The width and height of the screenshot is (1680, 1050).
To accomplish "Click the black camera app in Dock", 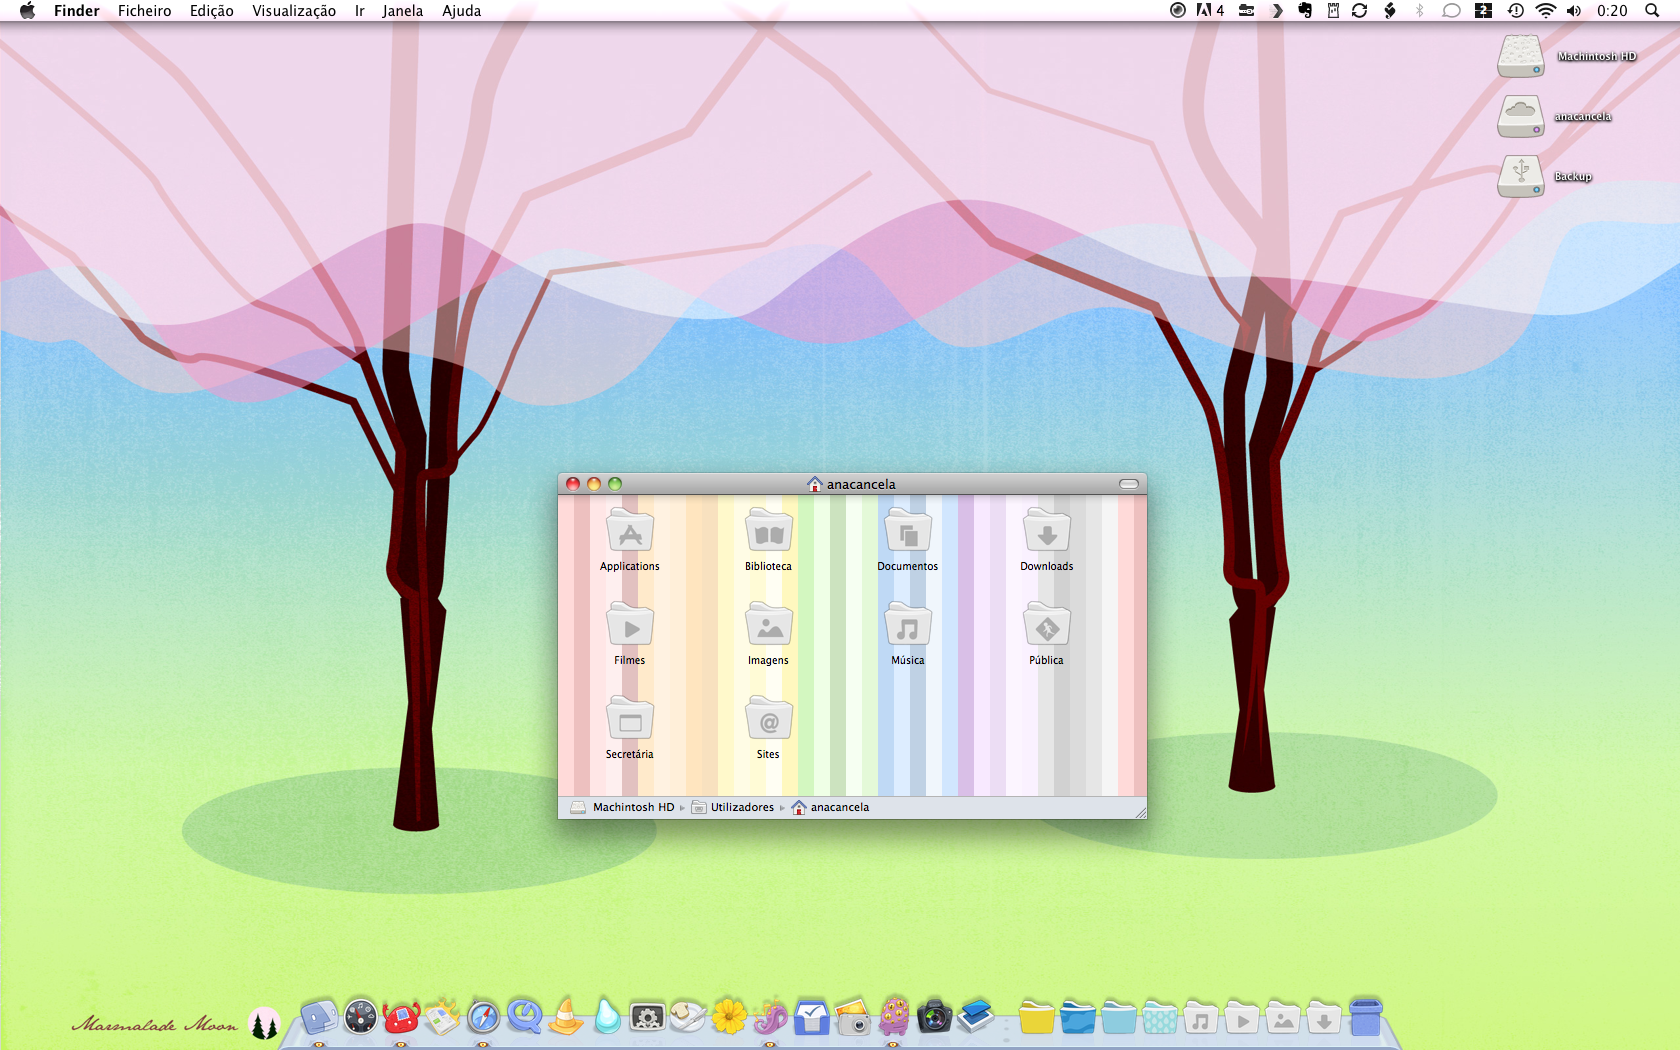I will (x=934, y=1017).
